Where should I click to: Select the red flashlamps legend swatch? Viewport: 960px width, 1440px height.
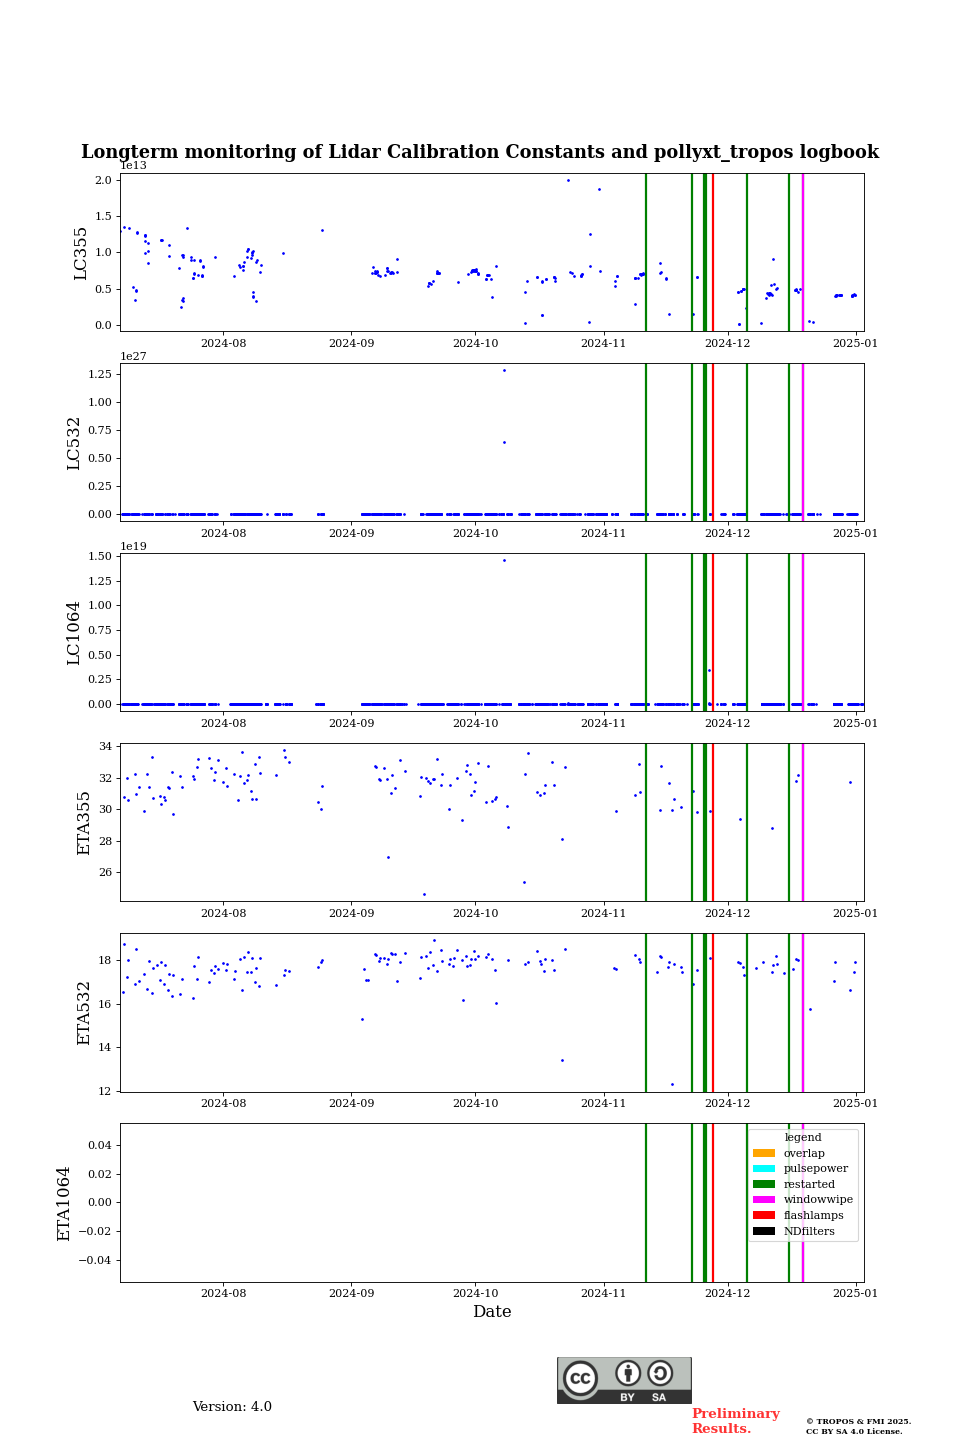pyautogui.click(x=764, y=1215)
